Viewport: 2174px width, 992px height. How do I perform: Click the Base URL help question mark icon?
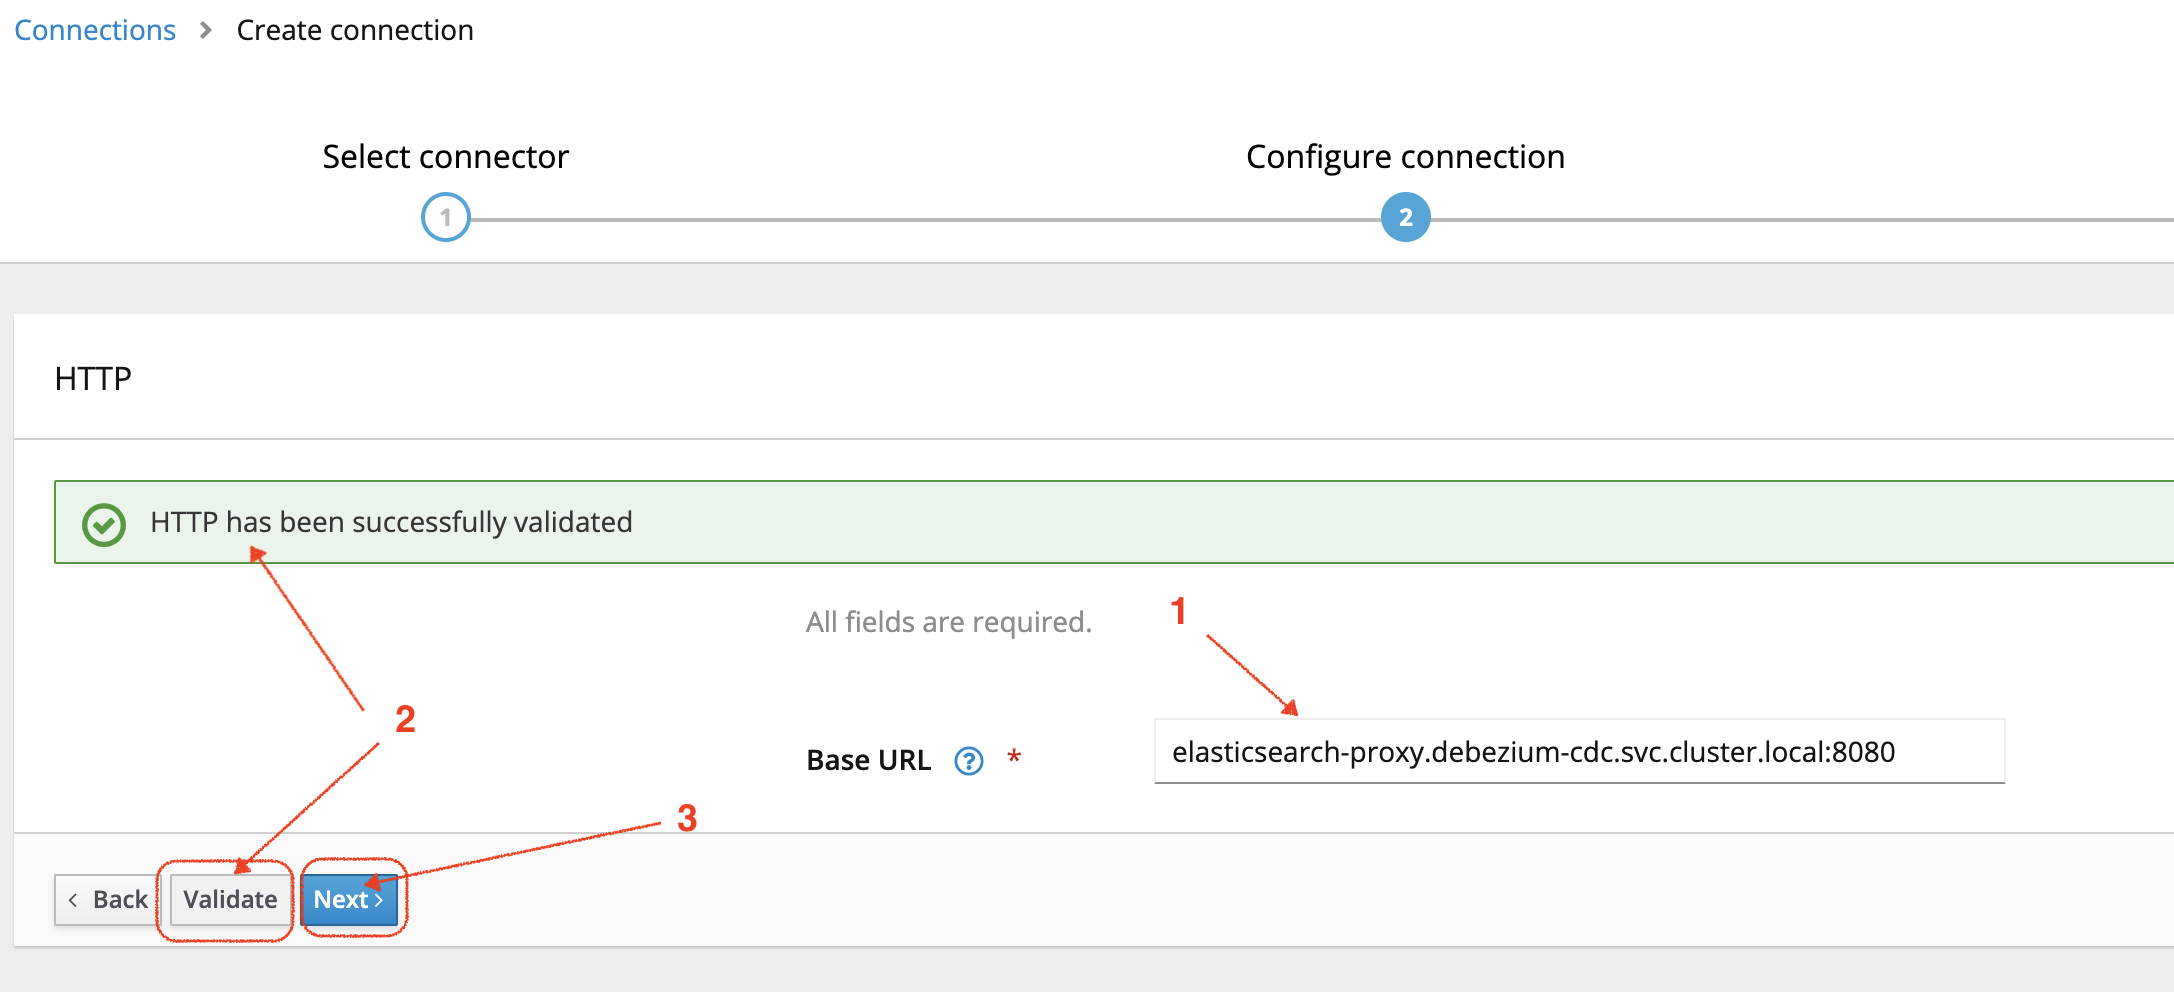click(x=968, y=761)
